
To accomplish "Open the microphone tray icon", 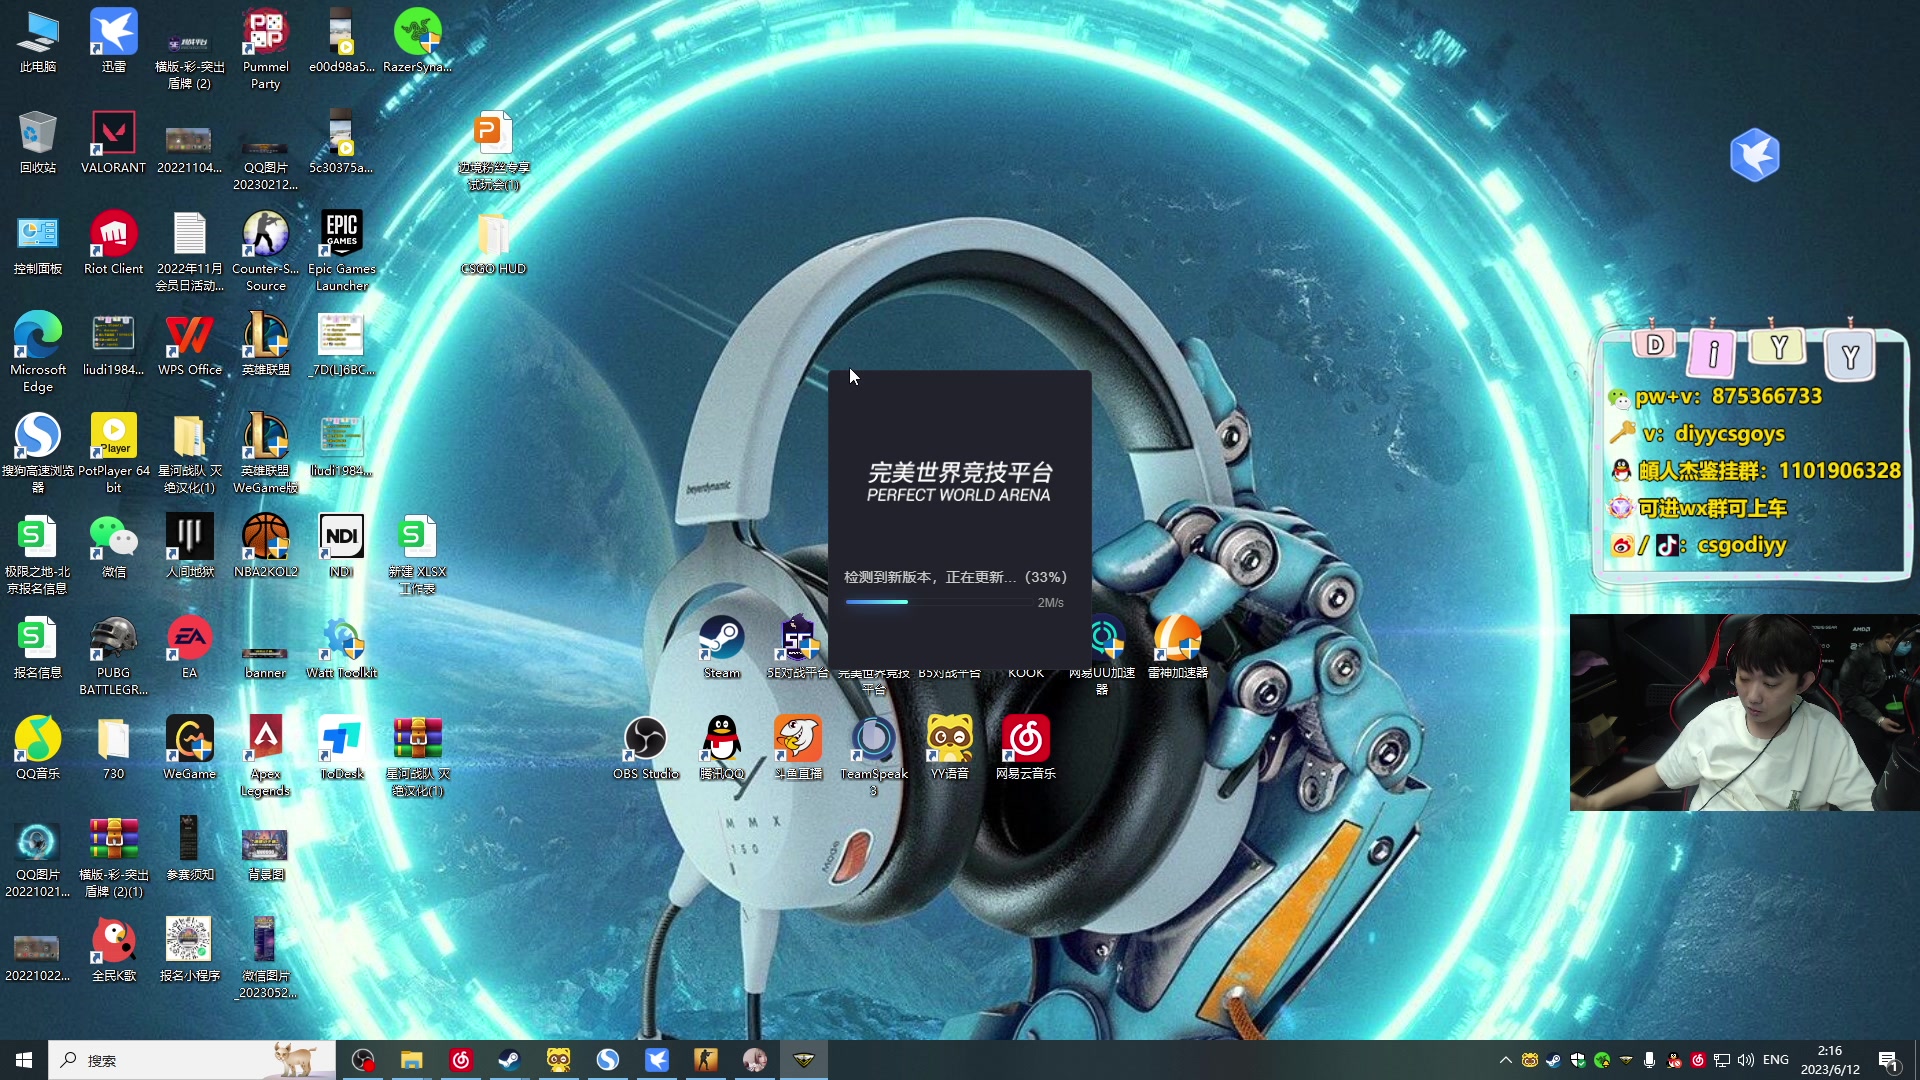I will 1650,1060.
